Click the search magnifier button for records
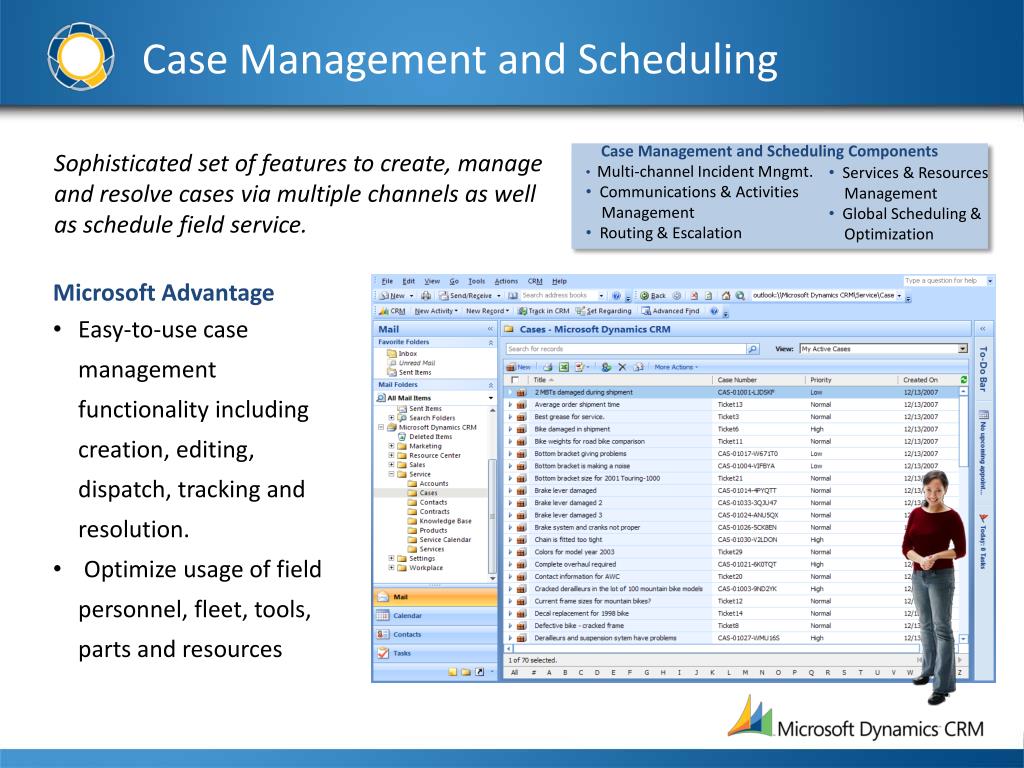 click(752, 349)
